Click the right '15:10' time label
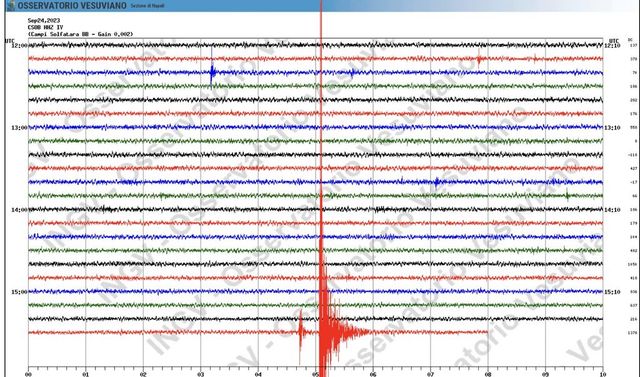 tap(612, 292)
